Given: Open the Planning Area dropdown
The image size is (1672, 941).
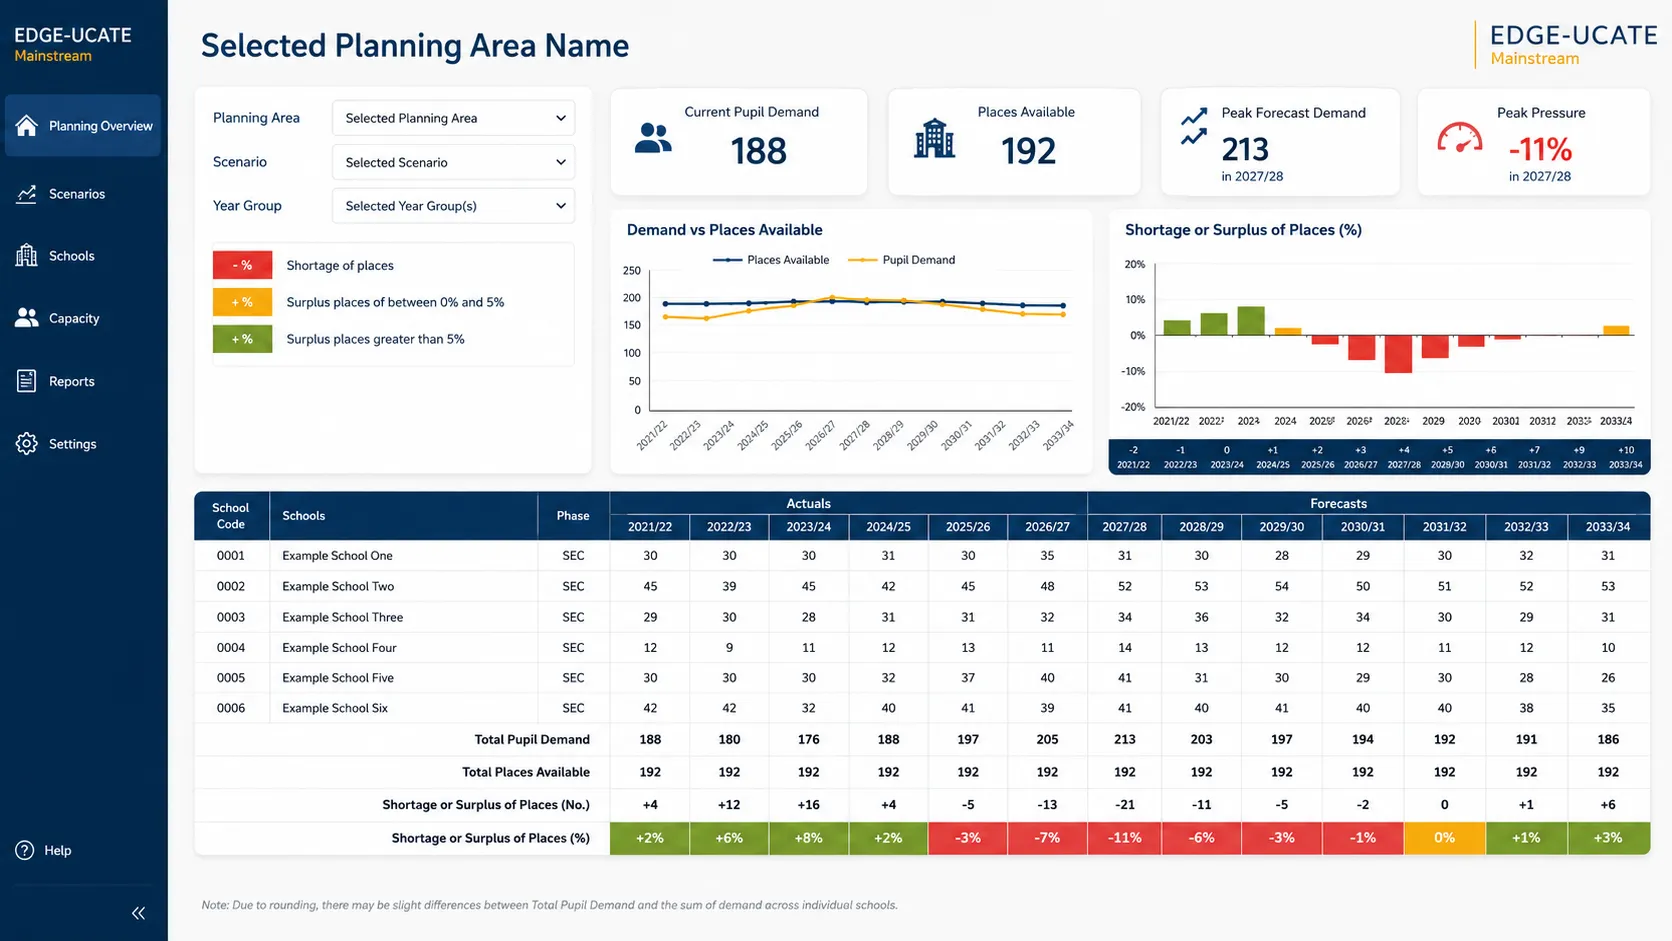Looking at the screenshot, I should [453, 118].
